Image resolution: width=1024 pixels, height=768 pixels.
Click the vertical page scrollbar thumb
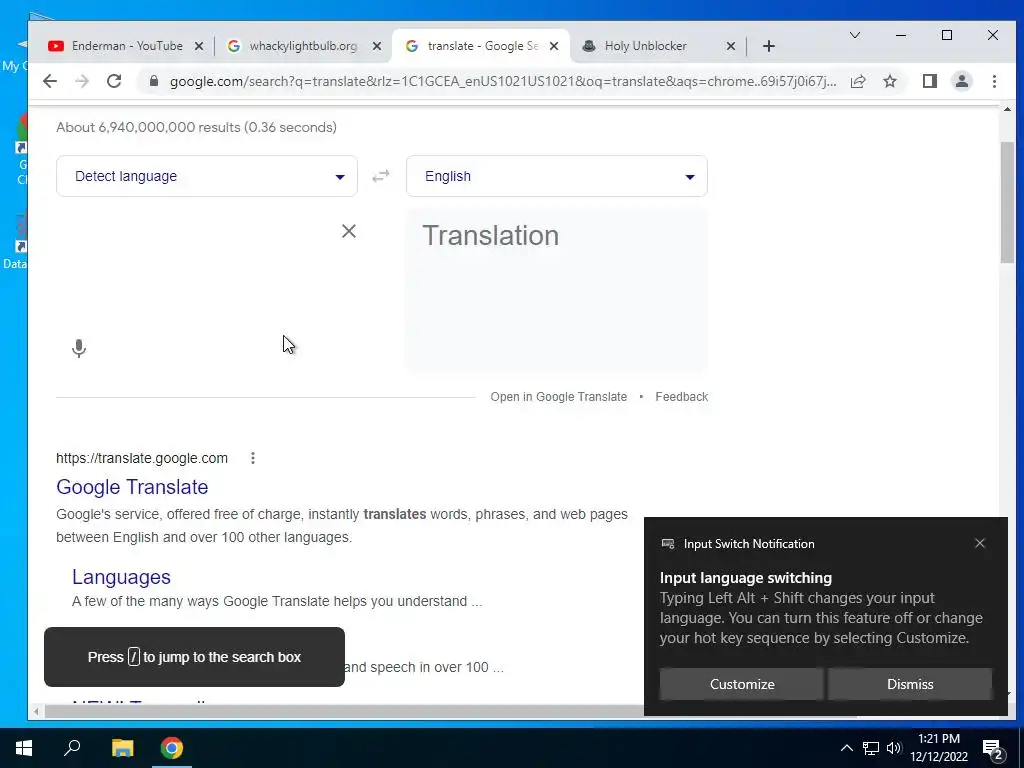click(1006, 202)
